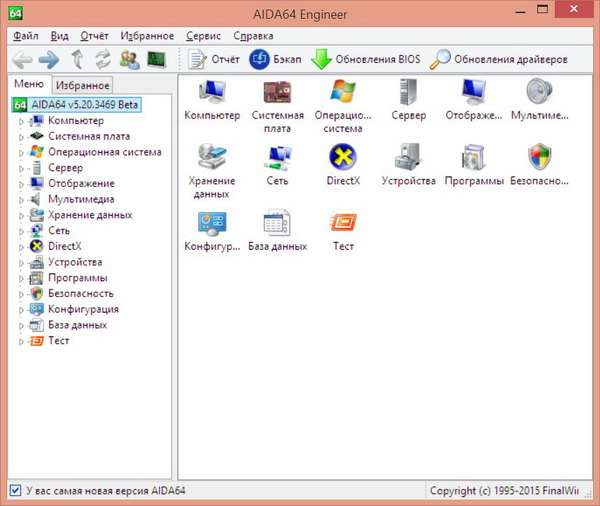The height and width of the screenshot is (506, 600).
Task: Switch to the Избранное tab
Action: coord(82,86)
